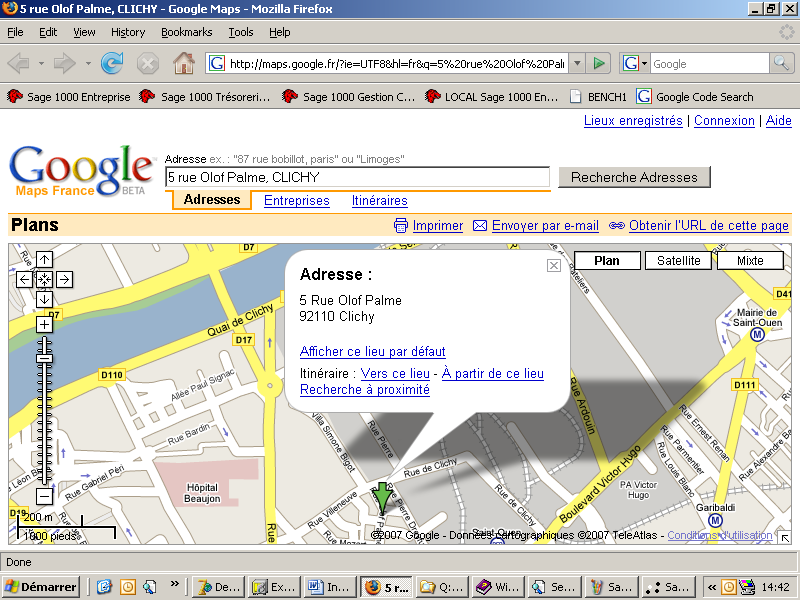Click the browser Back arrow button
Image resolution: width=800 pixels, height=600 pixels.
pos(18,64)
